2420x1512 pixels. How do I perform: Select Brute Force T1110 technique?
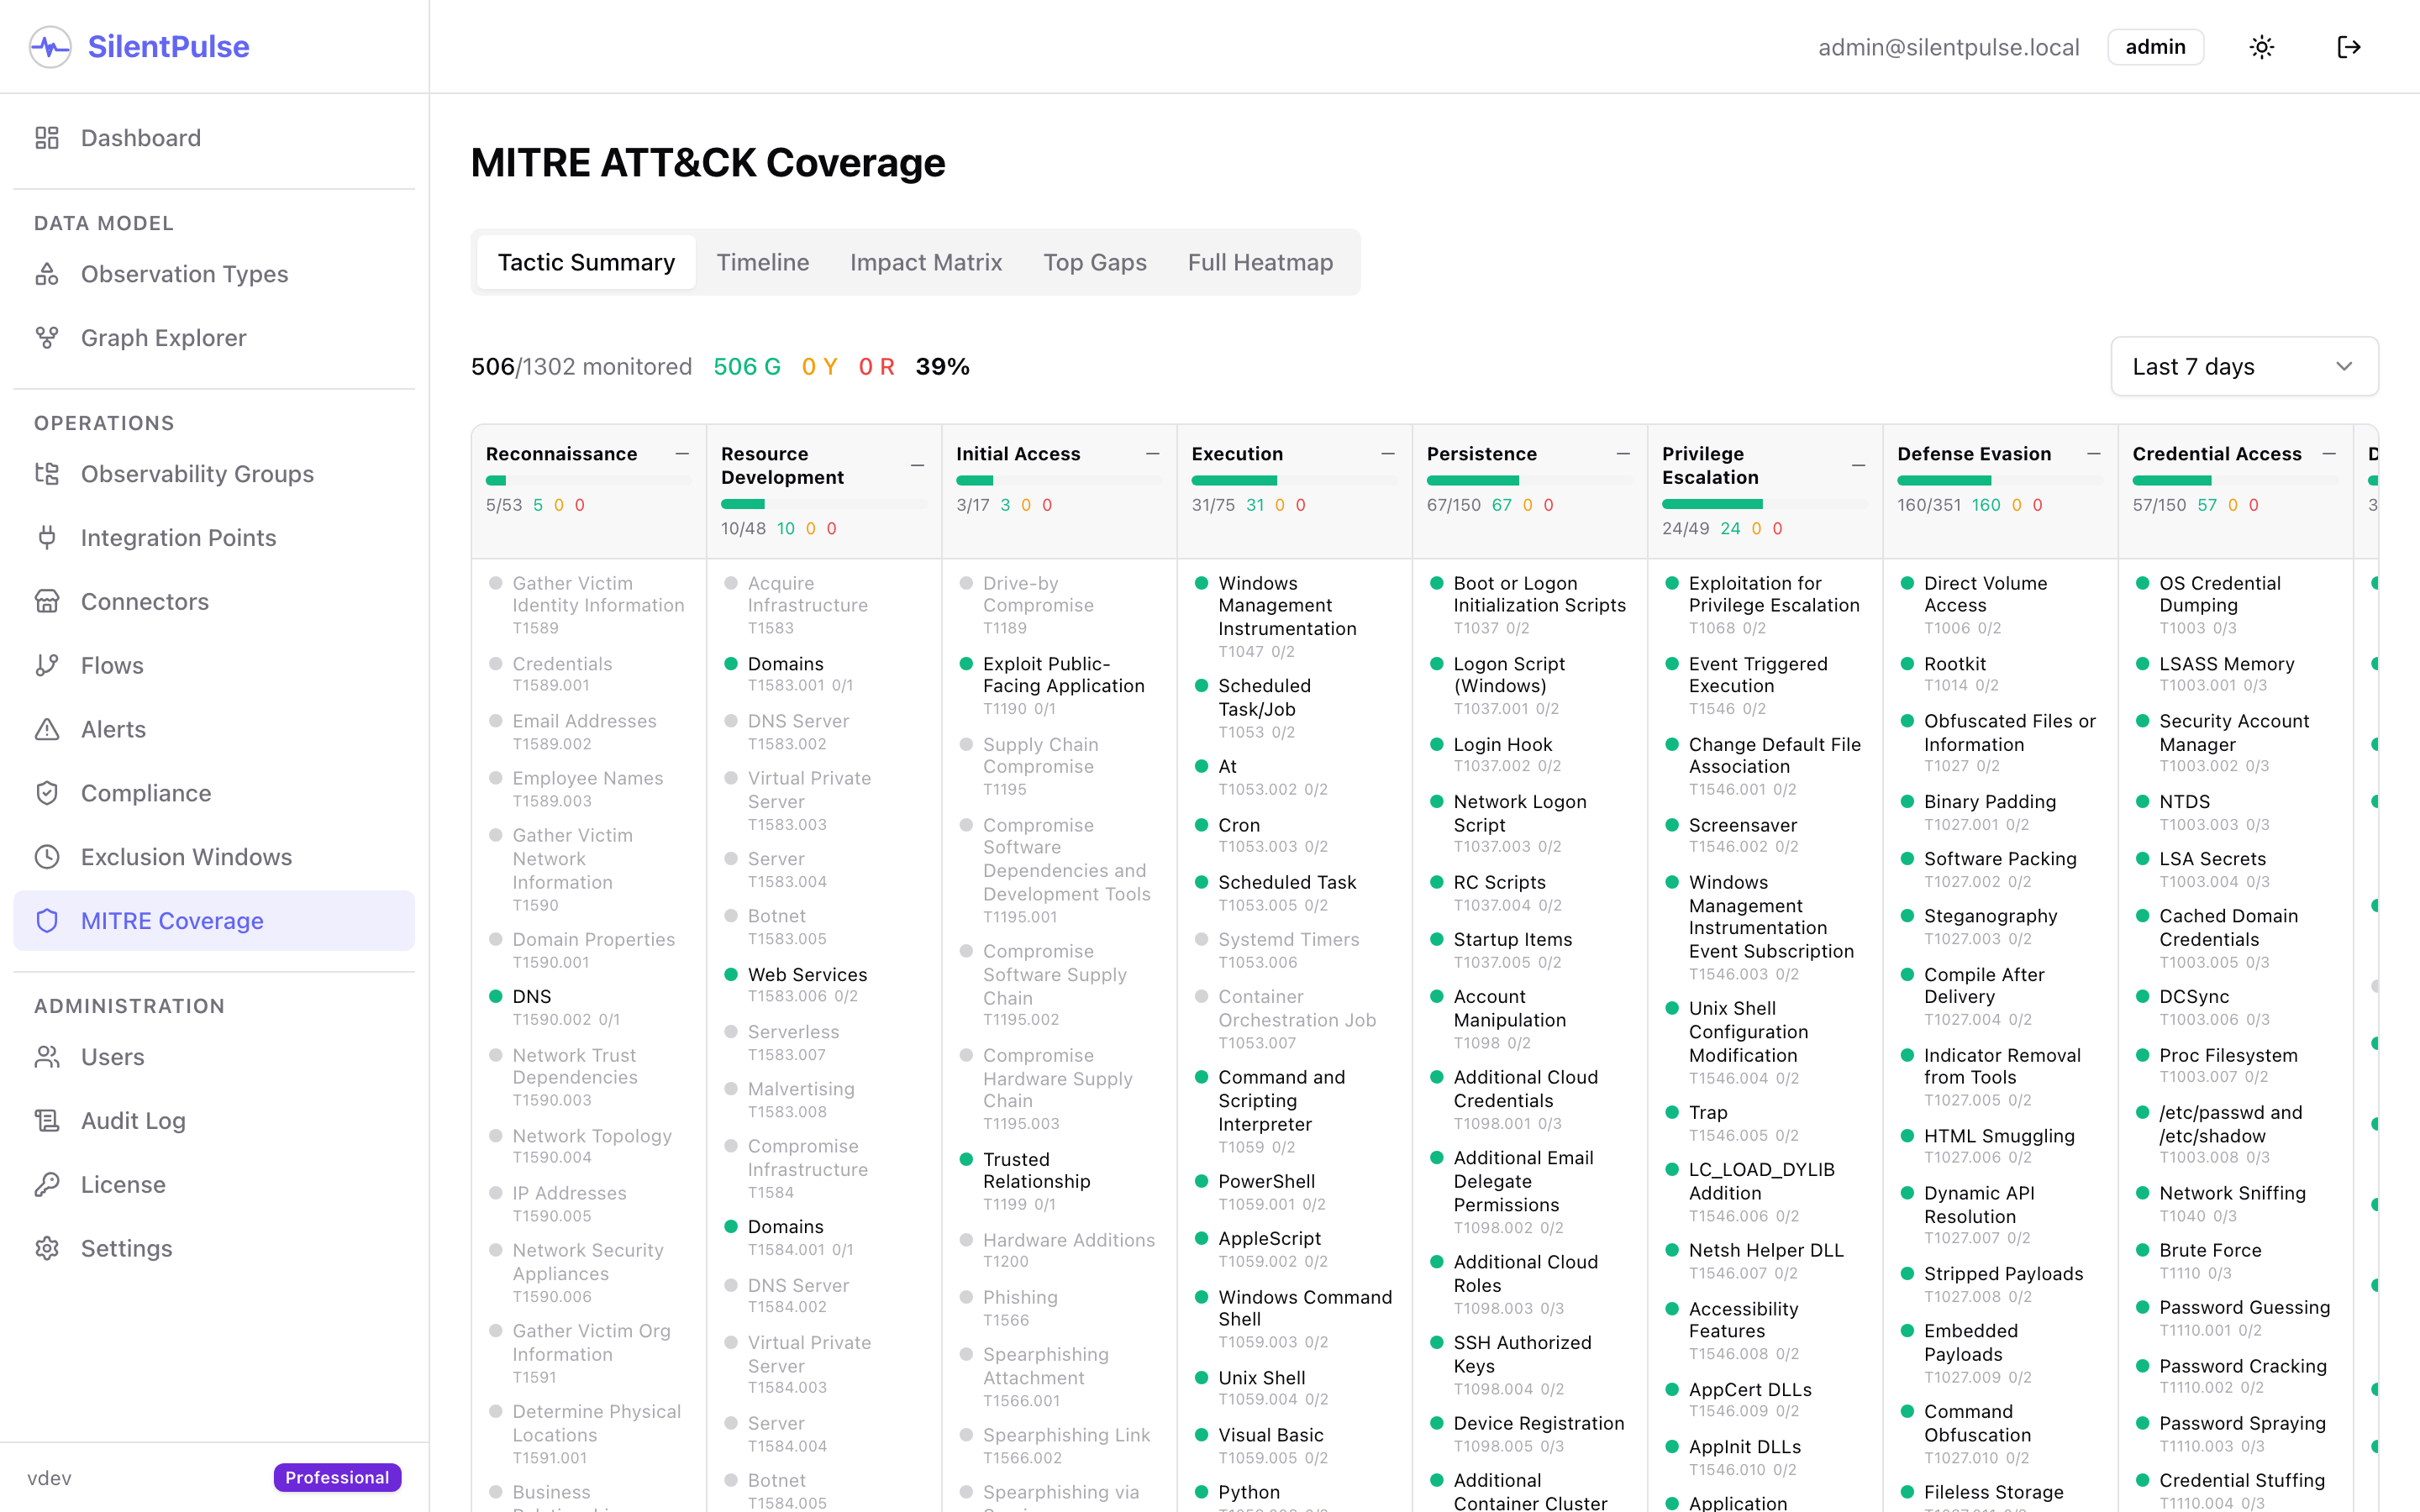[2235, 1261]
